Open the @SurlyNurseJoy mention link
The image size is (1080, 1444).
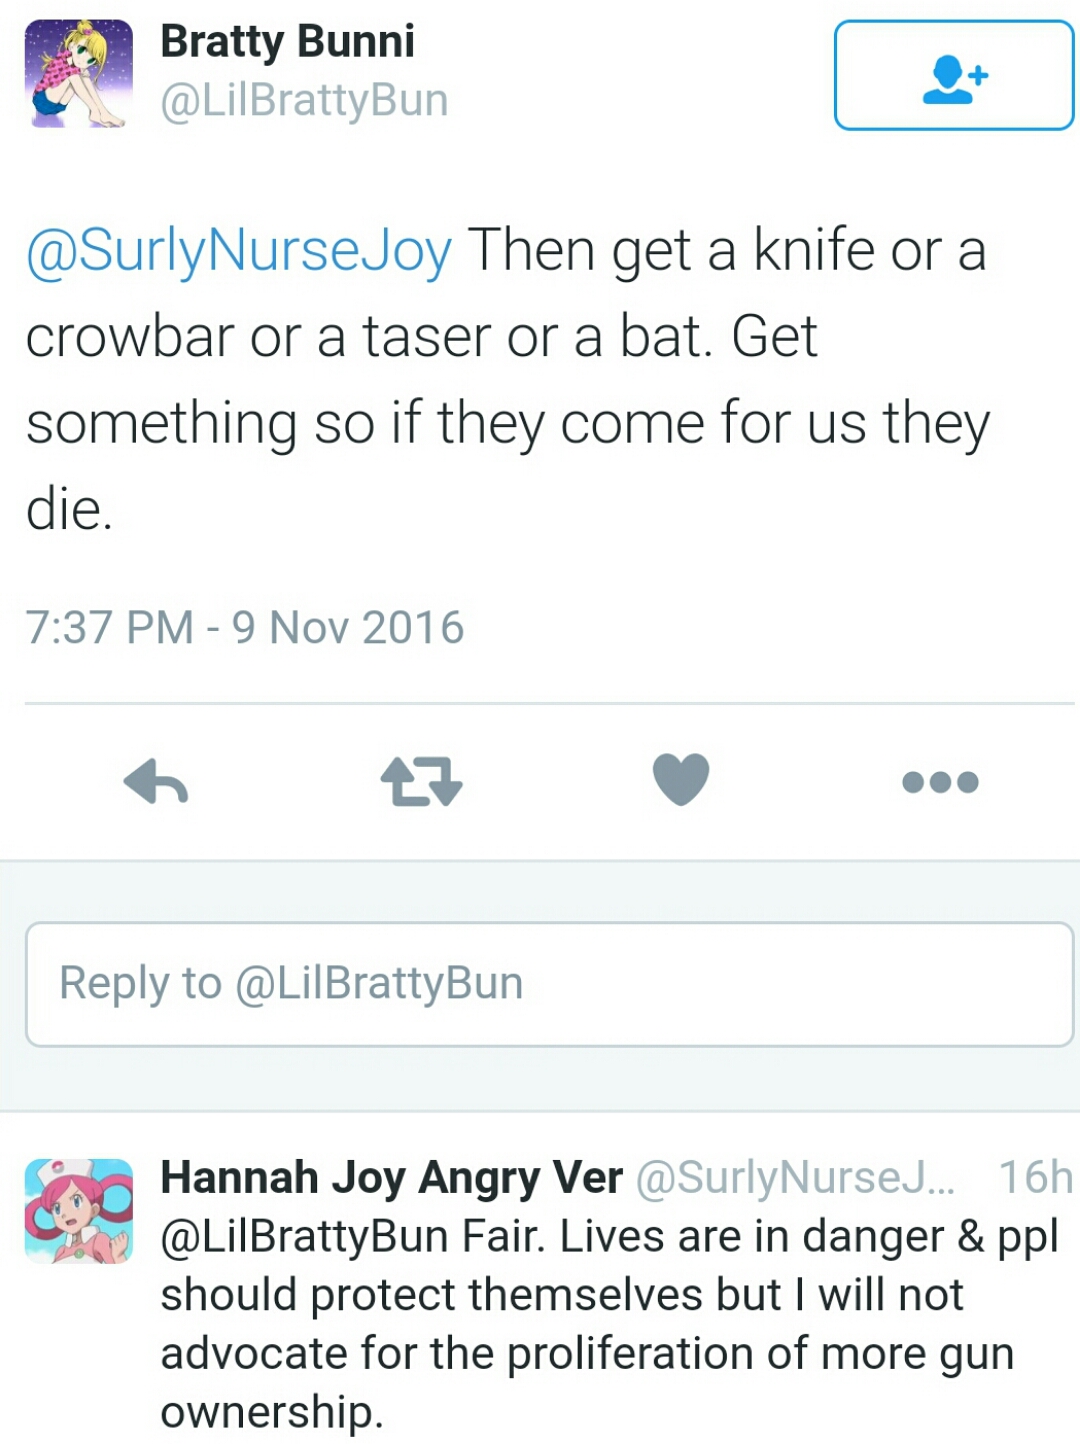(x=239, y=251)
